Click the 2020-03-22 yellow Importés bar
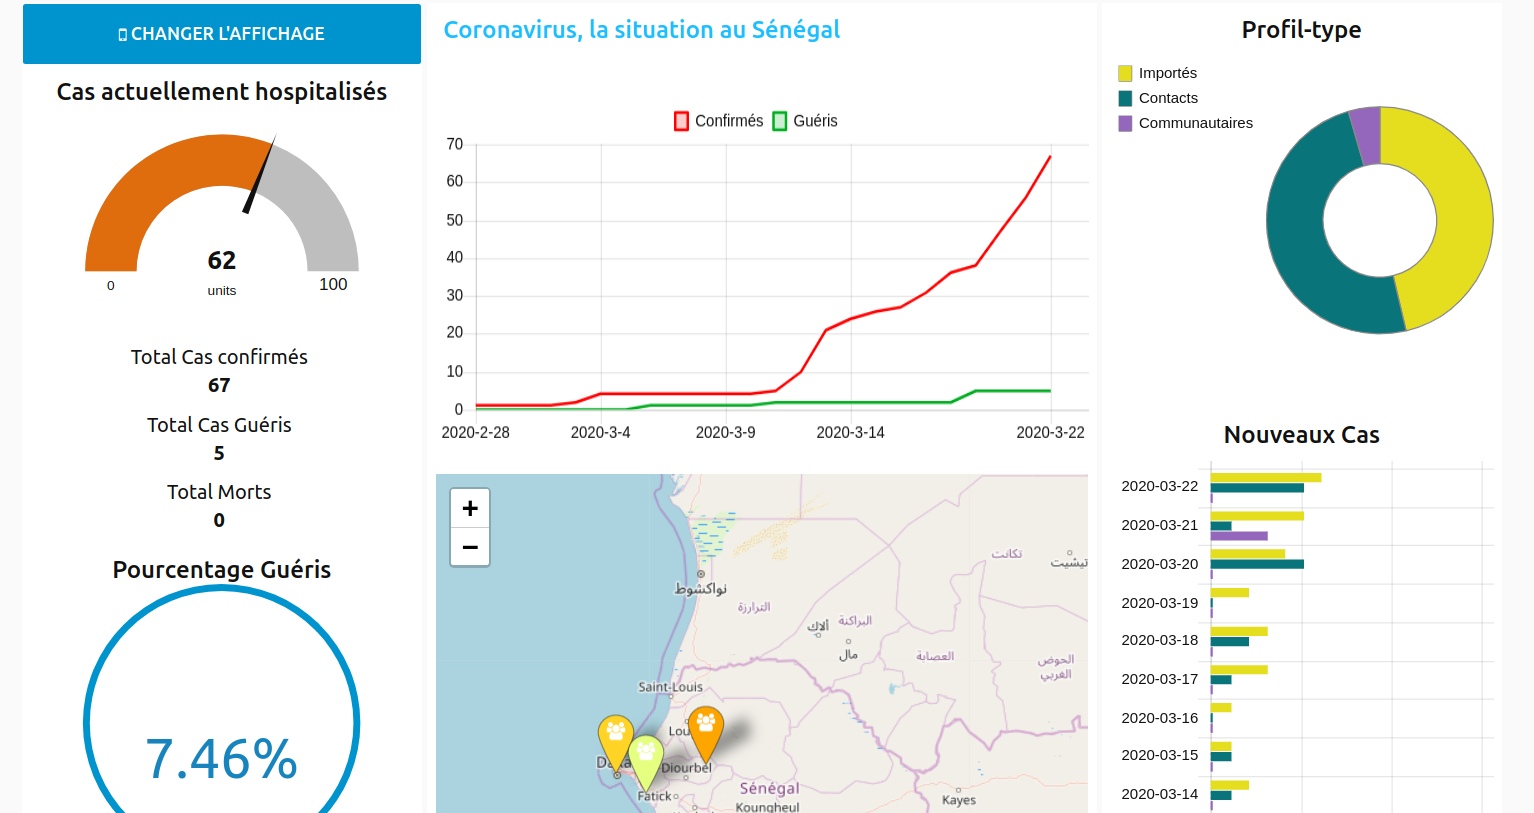Screen dimensions: 1534x813 (x=1266, y=478)
